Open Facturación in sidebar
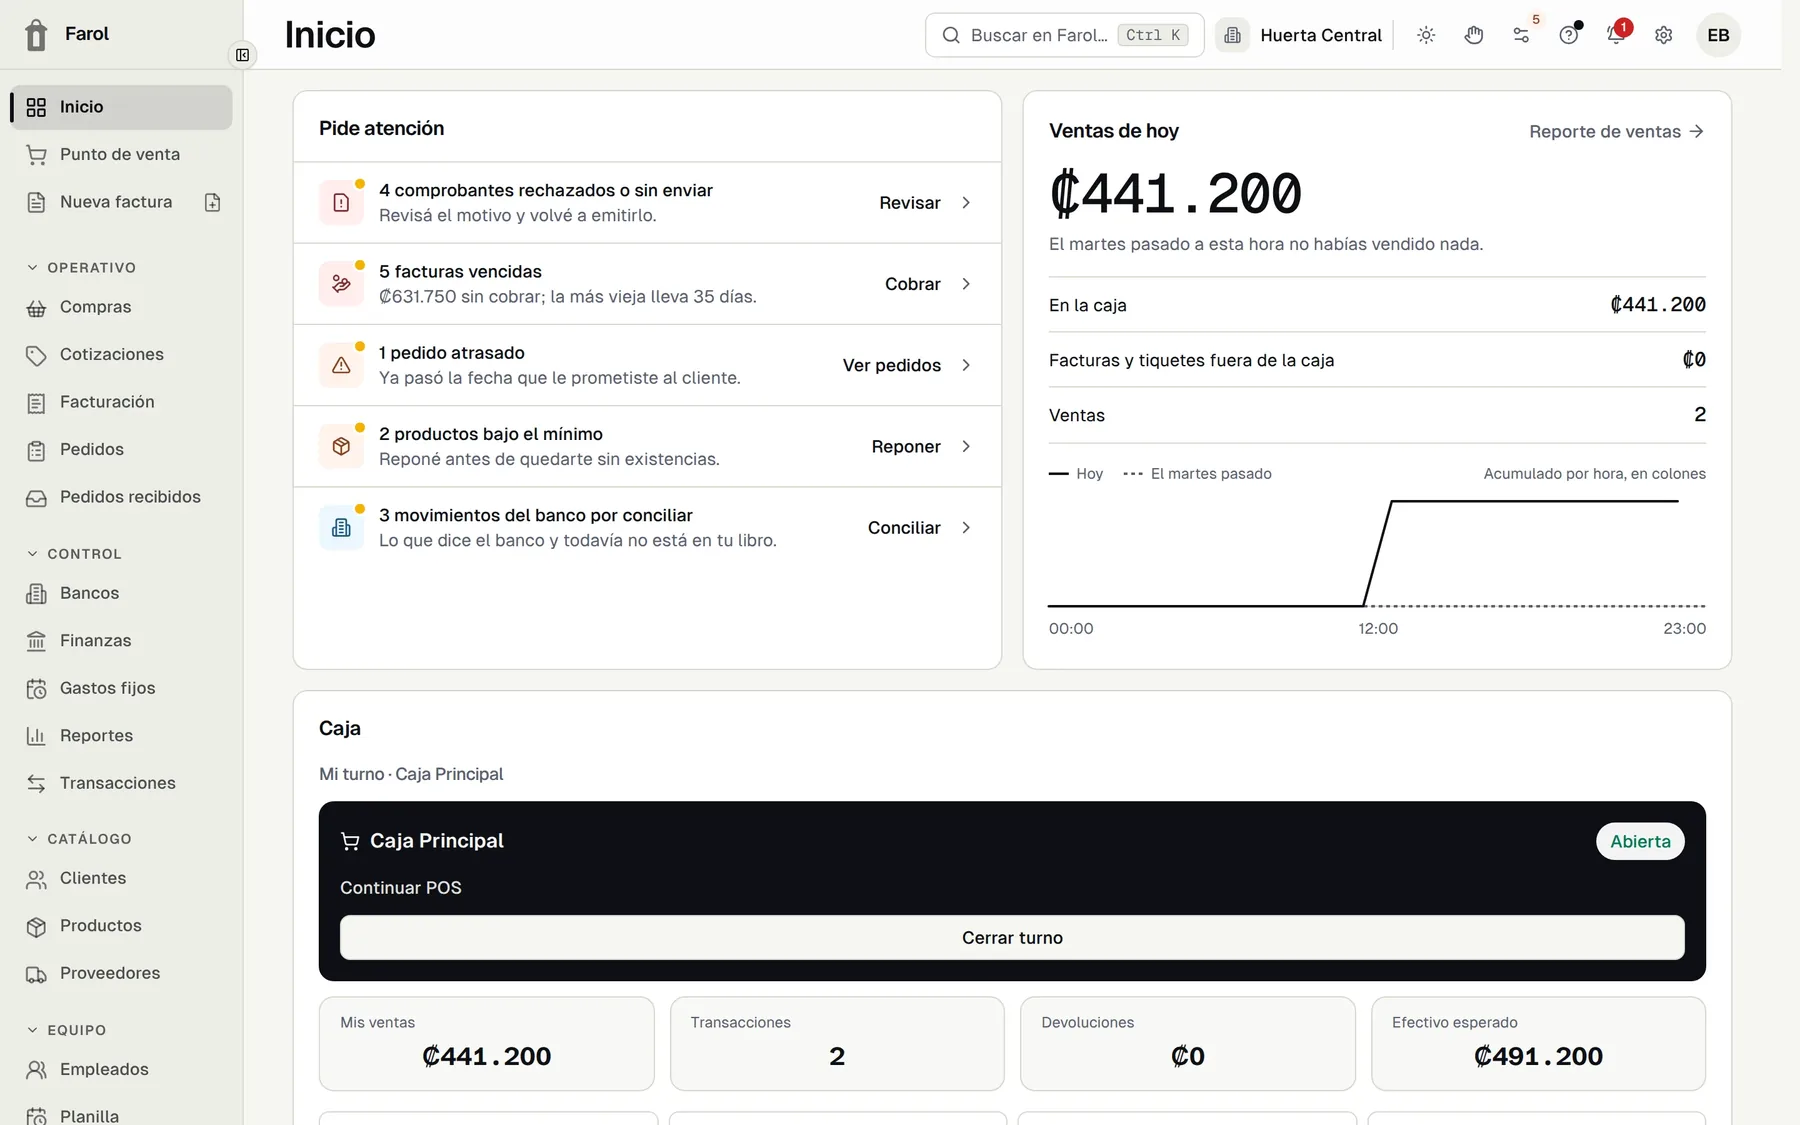 122,402
